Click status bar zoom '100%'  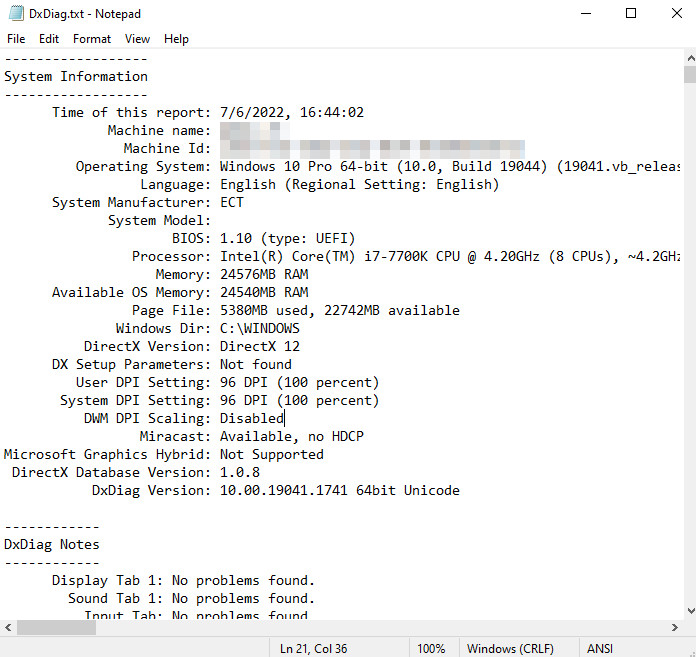coord(431,649)
